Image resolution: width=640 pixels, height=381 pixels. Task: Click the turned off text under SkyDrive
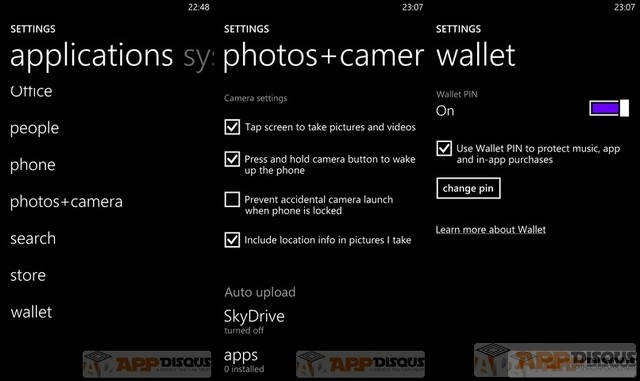(x=244, y=330)
